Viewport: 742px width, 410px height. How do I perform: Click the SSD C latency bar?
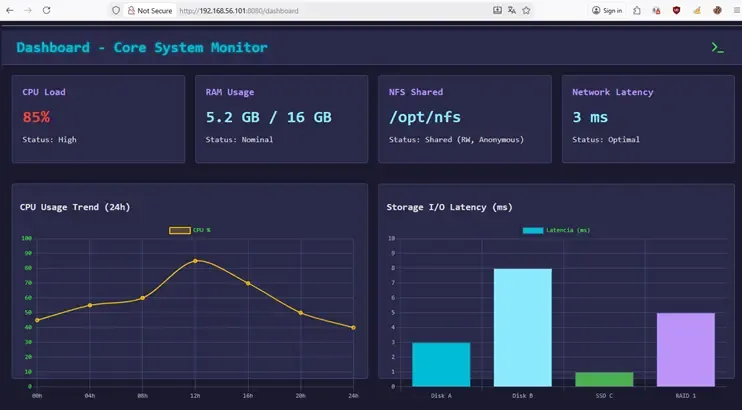click(604, 379)
